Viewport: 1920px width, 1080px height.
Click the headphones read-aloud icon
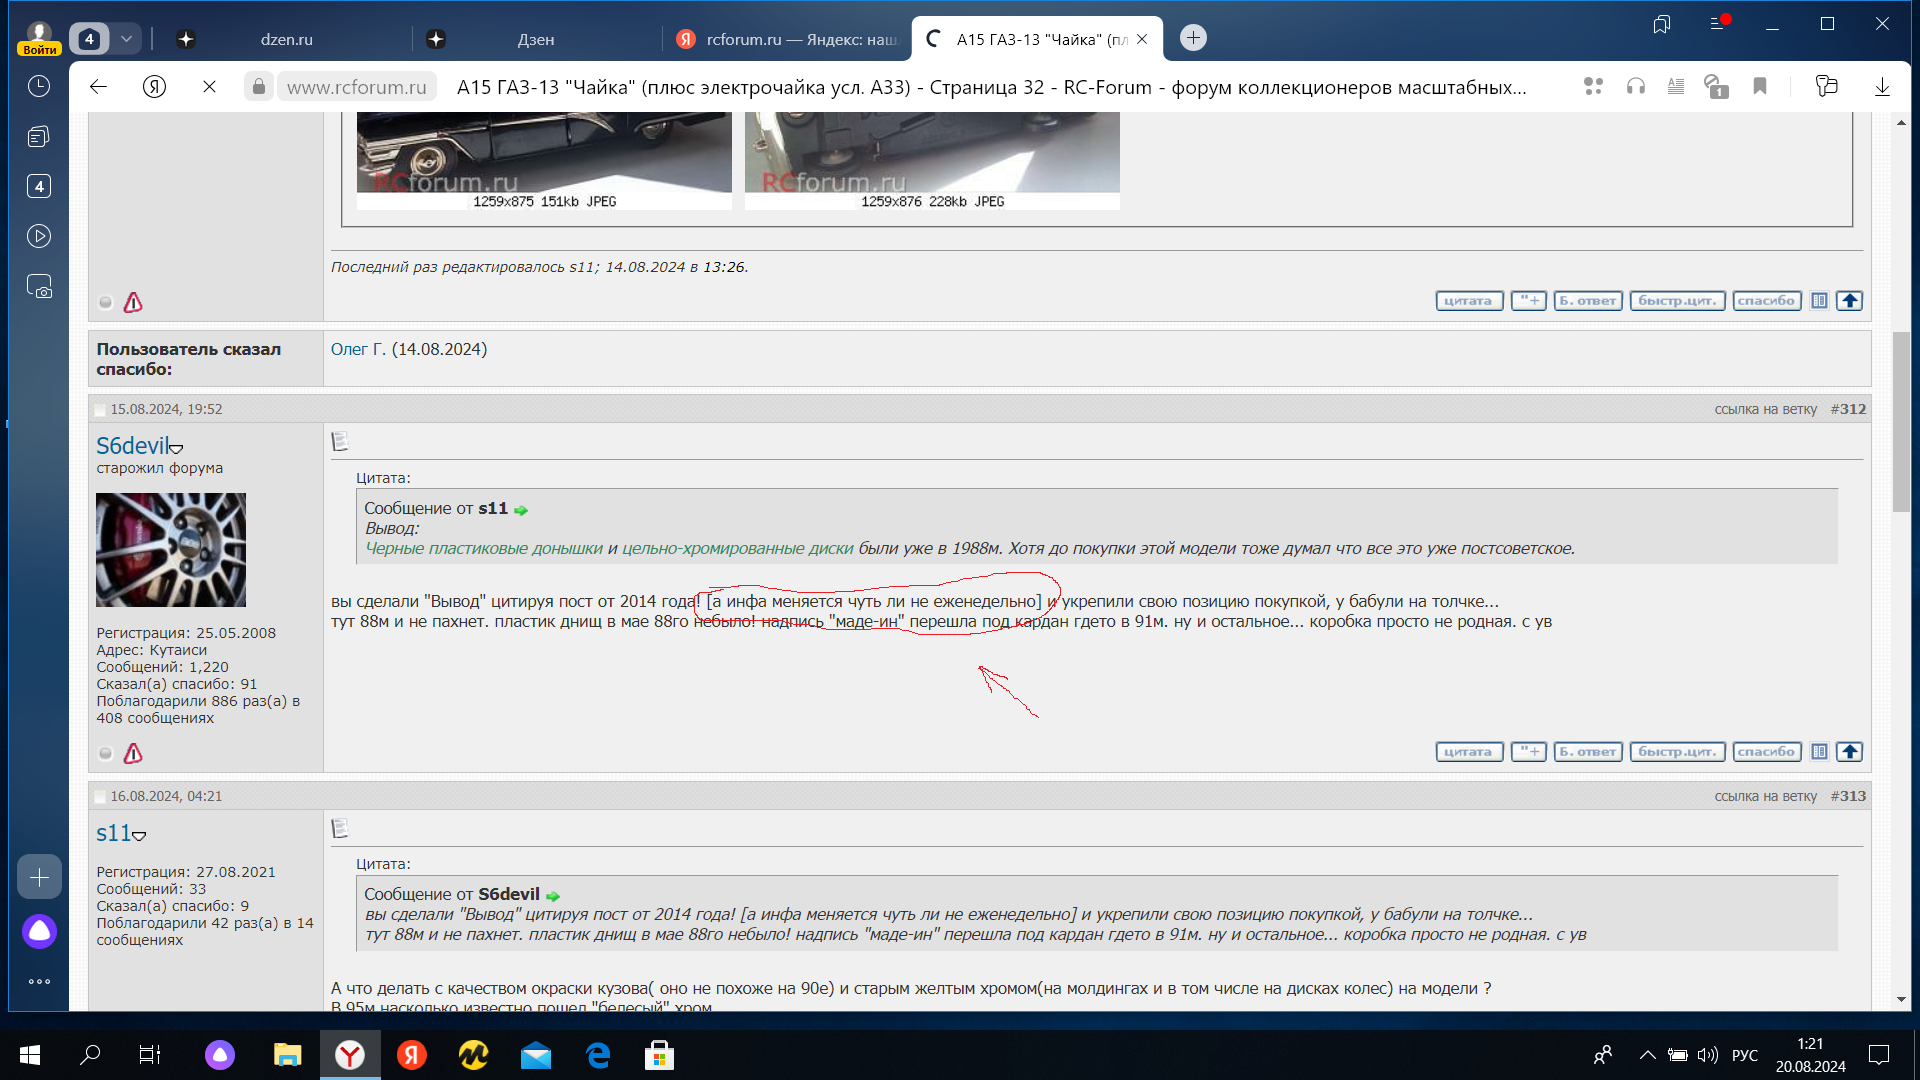[x=1635, y=87]
